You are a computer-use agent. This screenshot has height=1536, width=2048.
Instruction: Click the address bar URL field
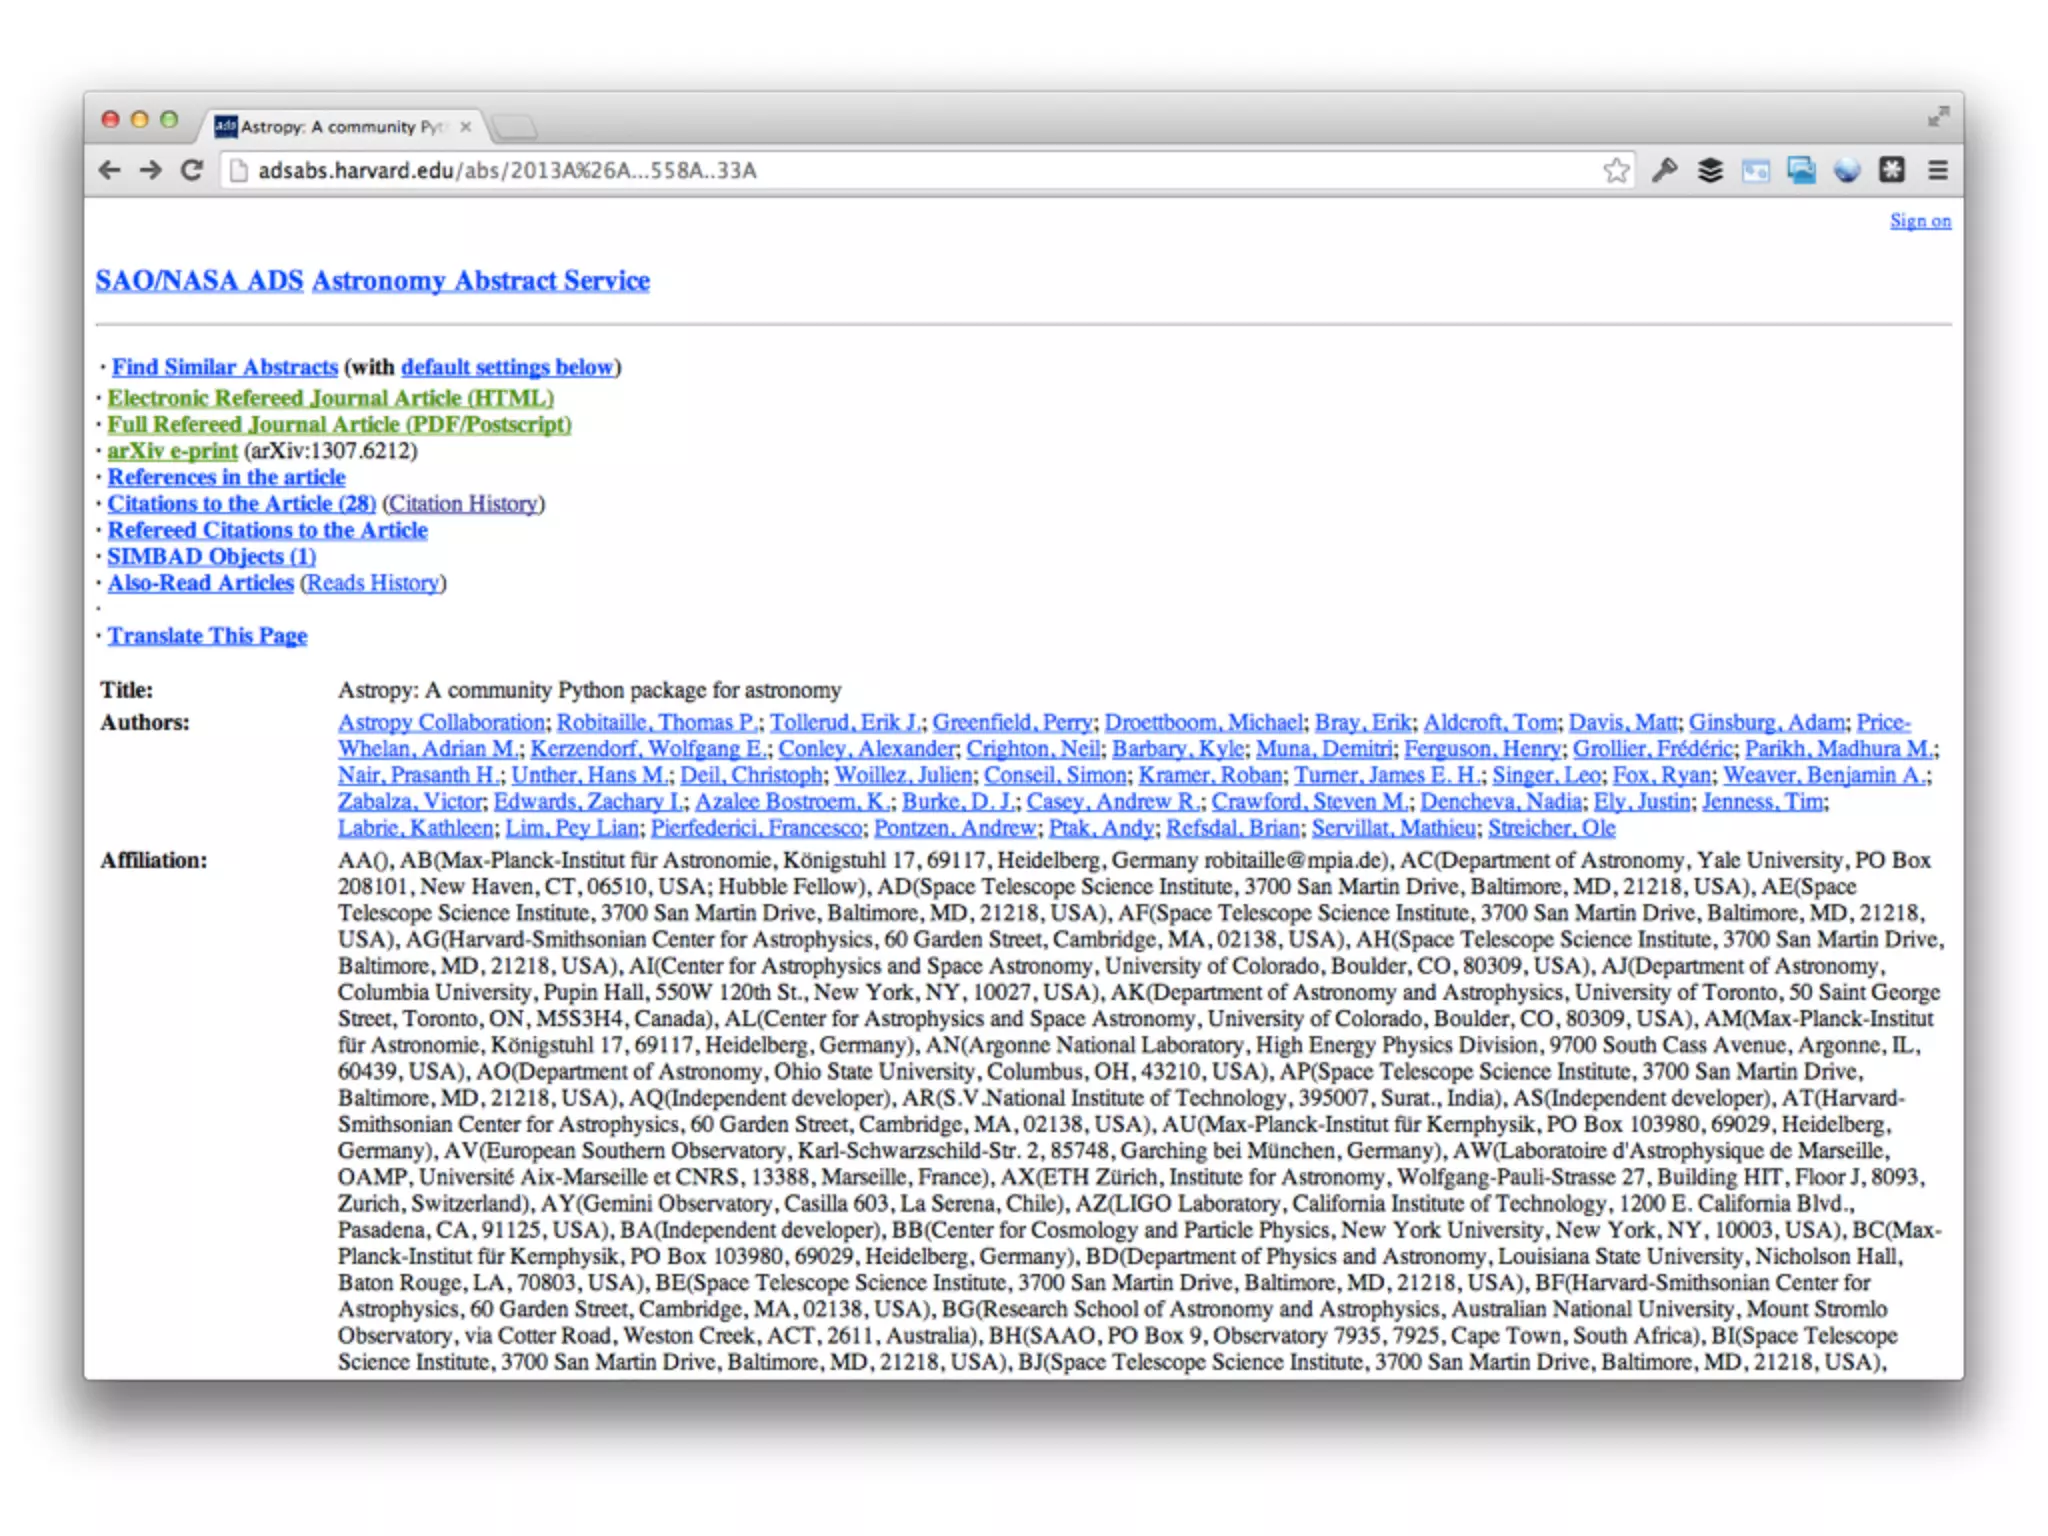point(900,171)
